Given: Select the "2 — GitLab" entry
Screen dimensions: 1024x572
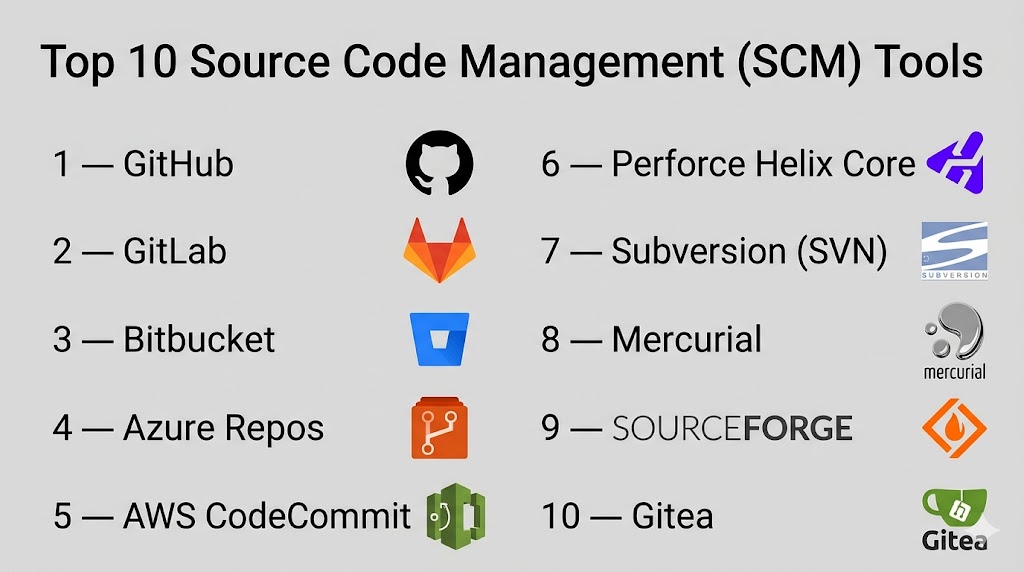Looking at the screenshot, I should [140, 251].
